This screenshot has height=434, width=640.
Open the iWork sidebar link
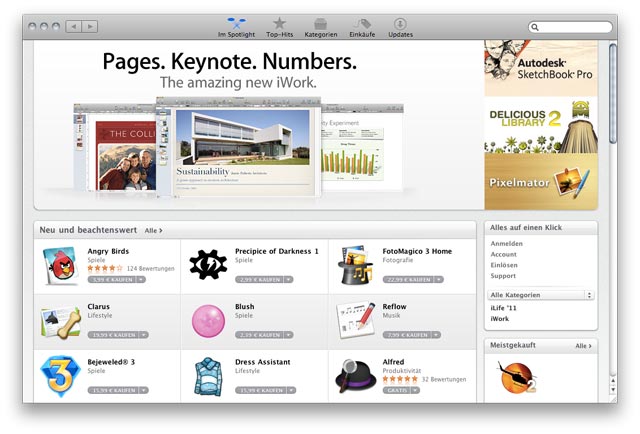(x=500, y=319)
